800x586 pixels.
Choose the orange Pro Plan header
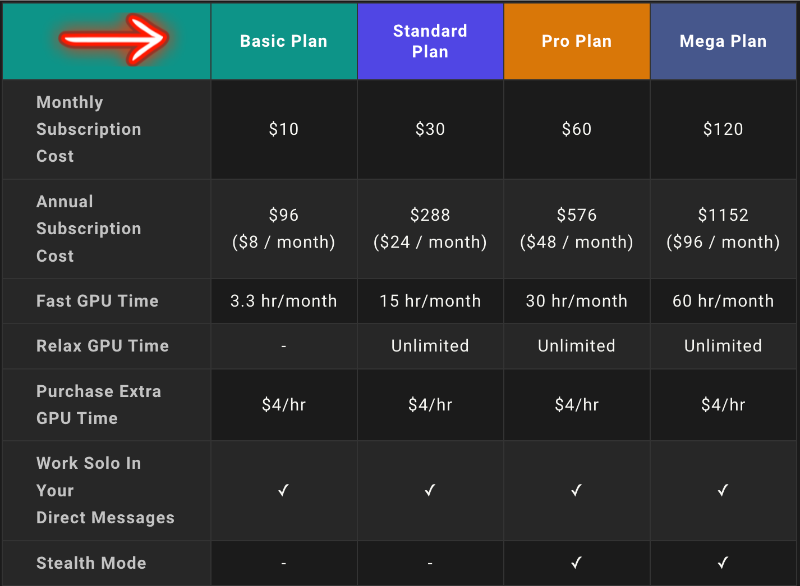tap(577, 41)
